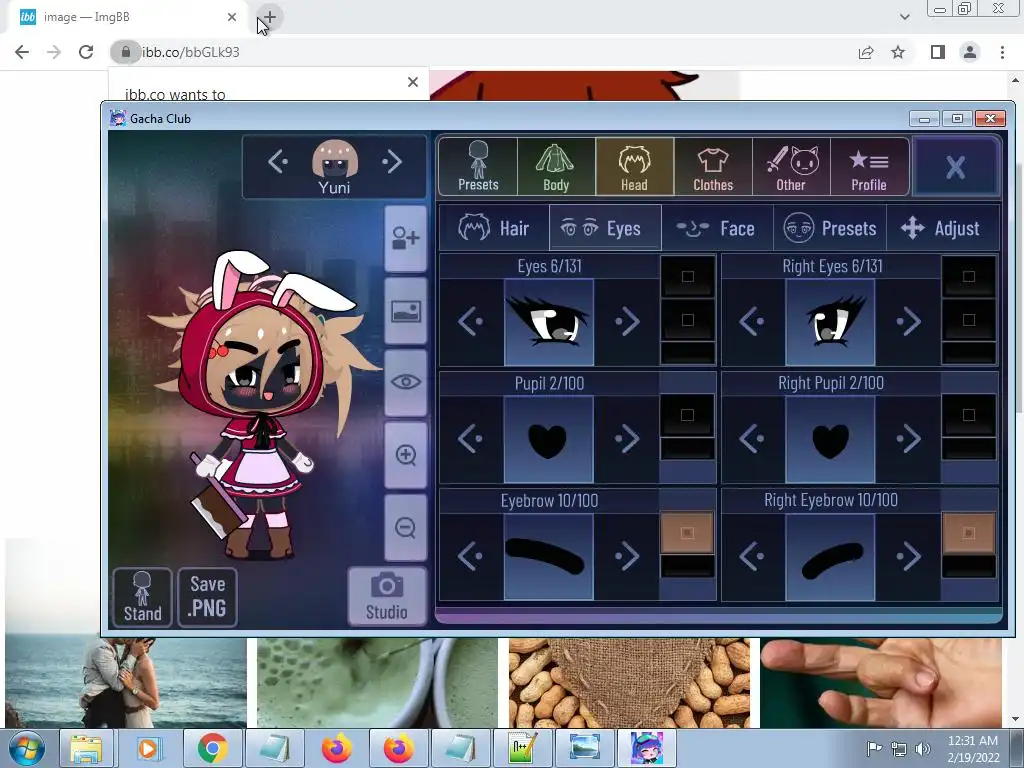Click the share page icon in Chrome
Viewport: 1024px width, 768px height.
[866, 52]
